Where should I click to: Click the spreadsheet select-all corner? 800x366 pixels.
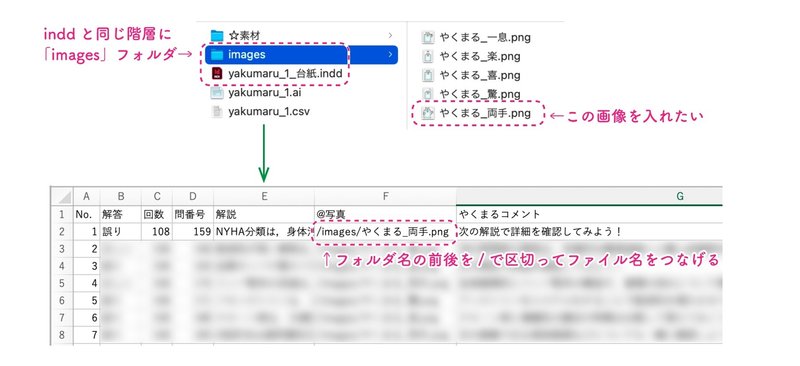point(62,197)
